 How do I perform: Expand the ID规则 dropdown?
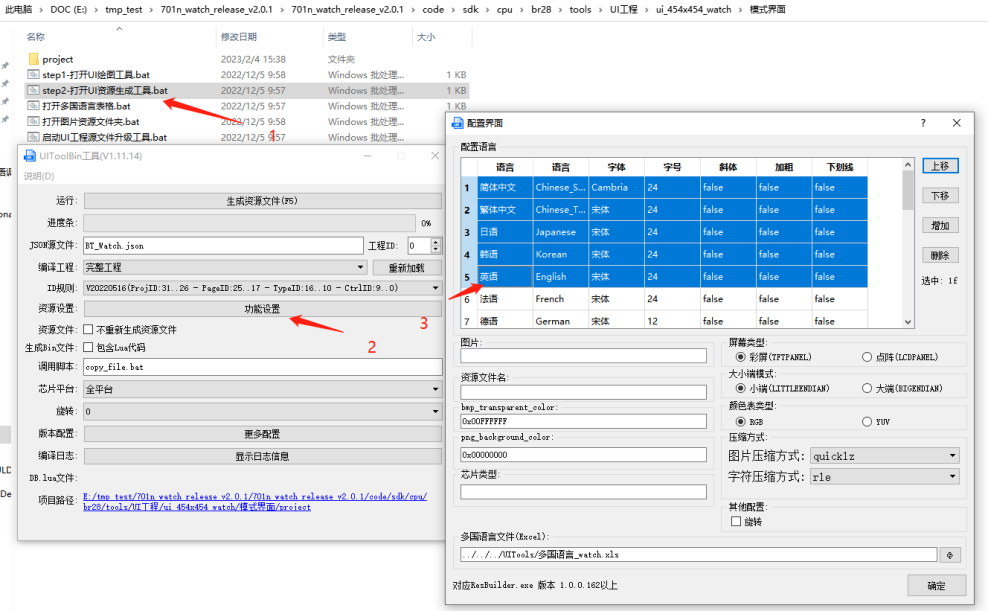[x=263, y=288]
